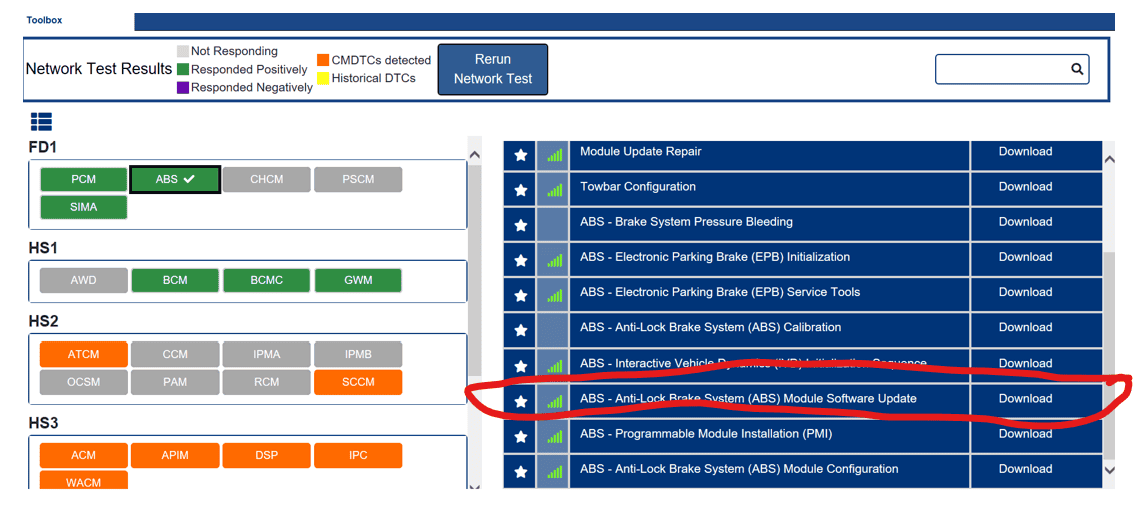Star the EPB Service Tools row
This screenshot has width=1146, height=512.
(x=520, y=295)
